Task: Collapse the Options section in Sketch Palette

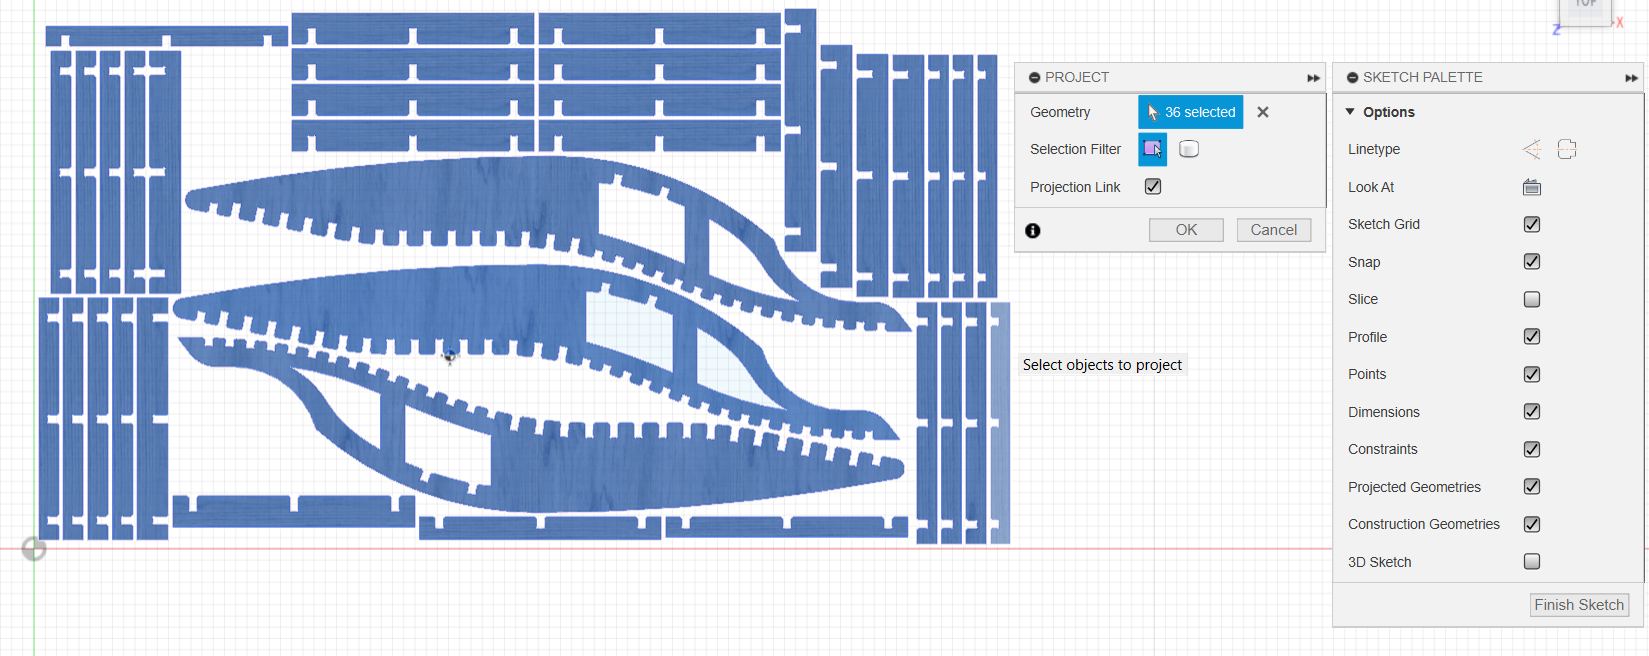Action: pos(1350,112)
